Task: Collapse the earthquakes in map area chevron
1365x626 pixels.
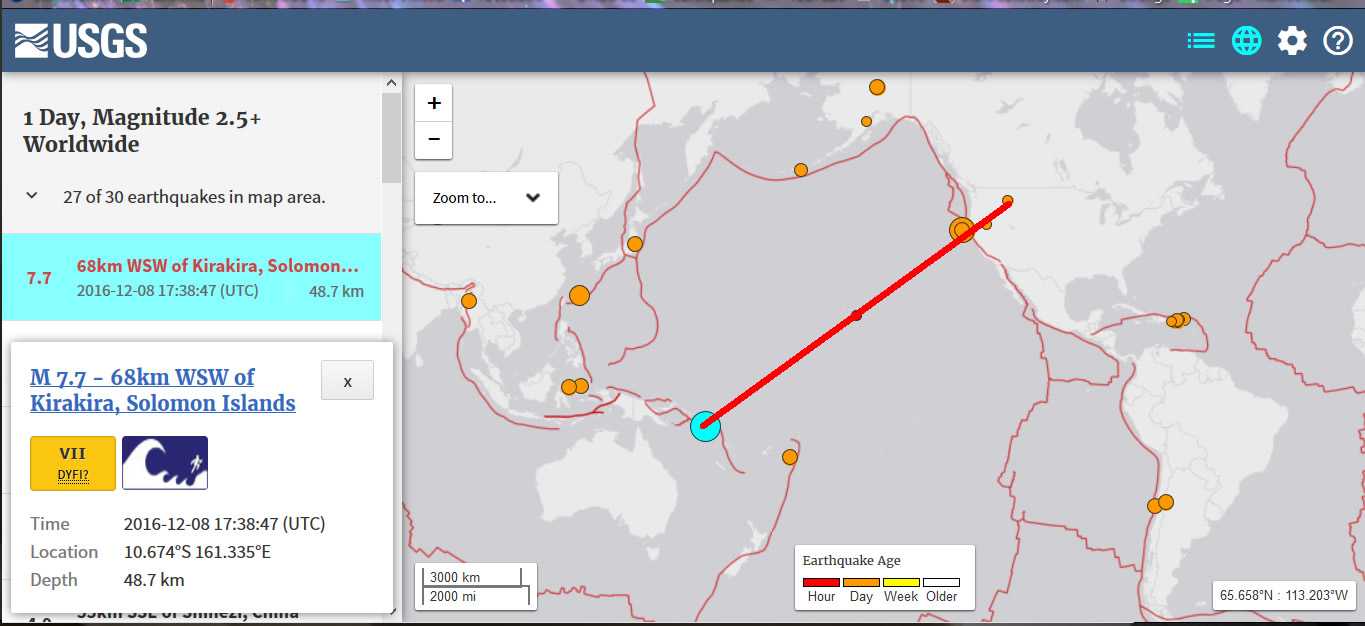Action: click(x=32, y=196)
